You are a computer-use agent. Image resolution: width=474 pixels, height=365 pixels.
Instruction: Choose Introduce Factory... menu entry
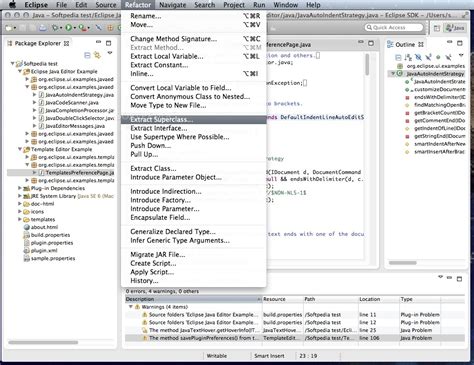click(x=194, y=200)
